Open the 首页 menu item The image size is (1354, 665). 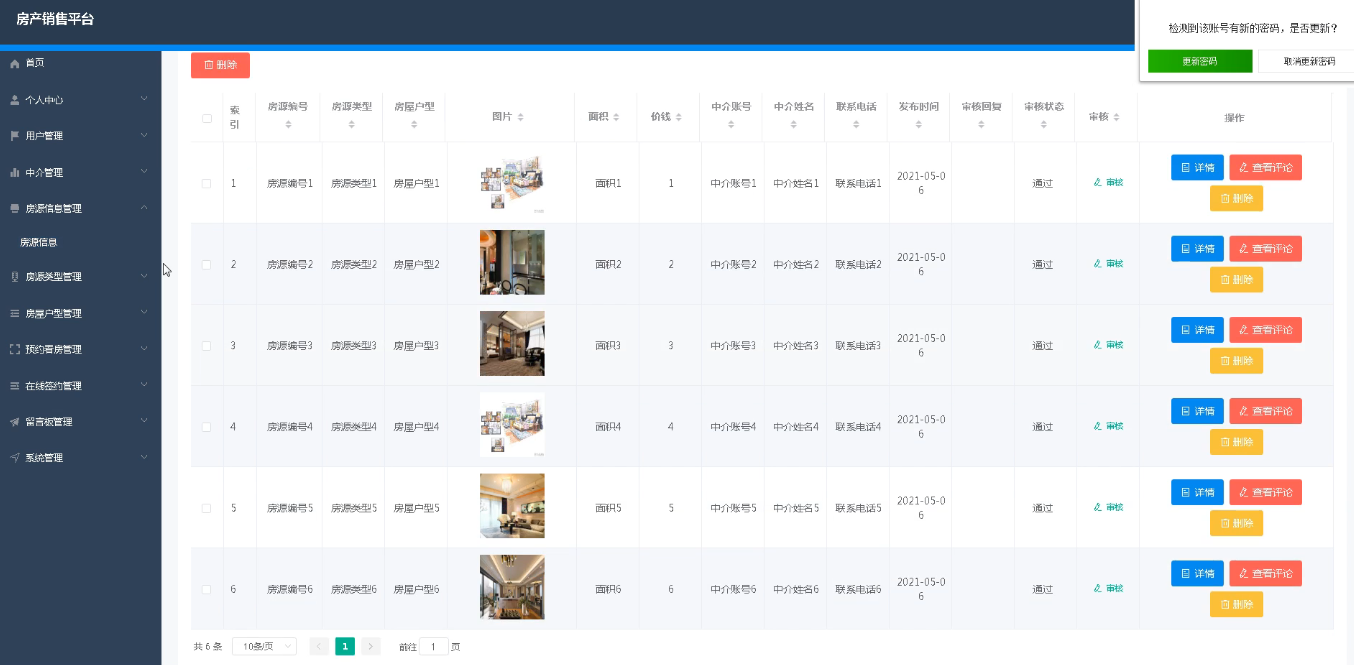(80, 63)
